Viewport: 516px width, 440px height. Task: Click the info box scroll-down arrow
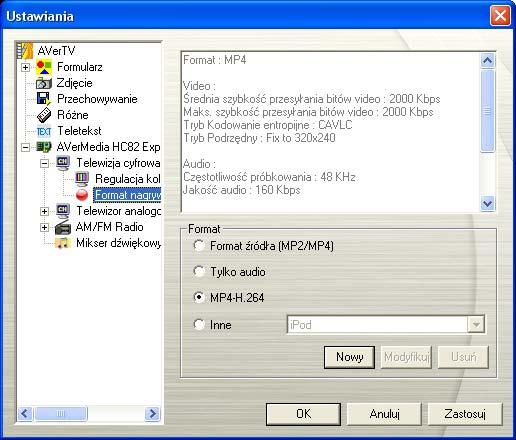pyautogui.click(x=487, y=203)
